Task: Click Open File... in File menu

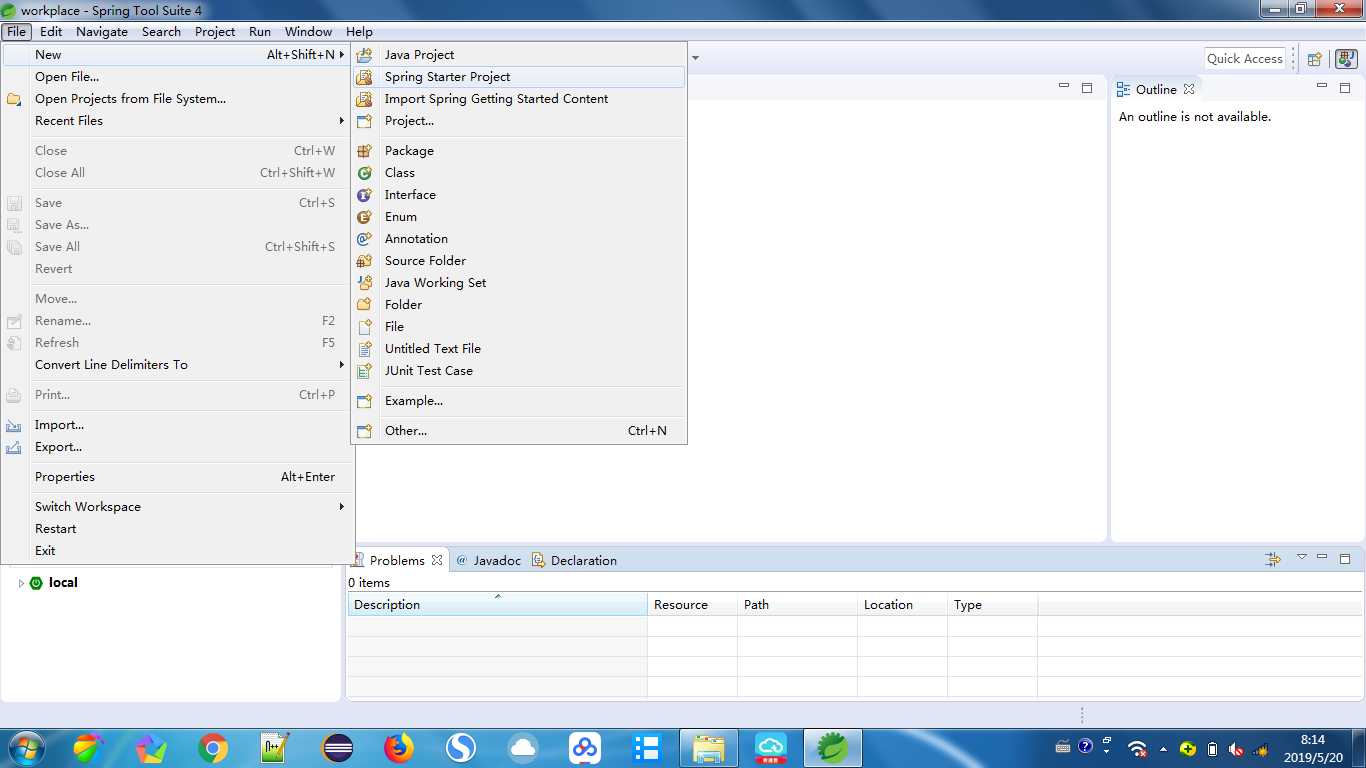Action: (176, 77)
